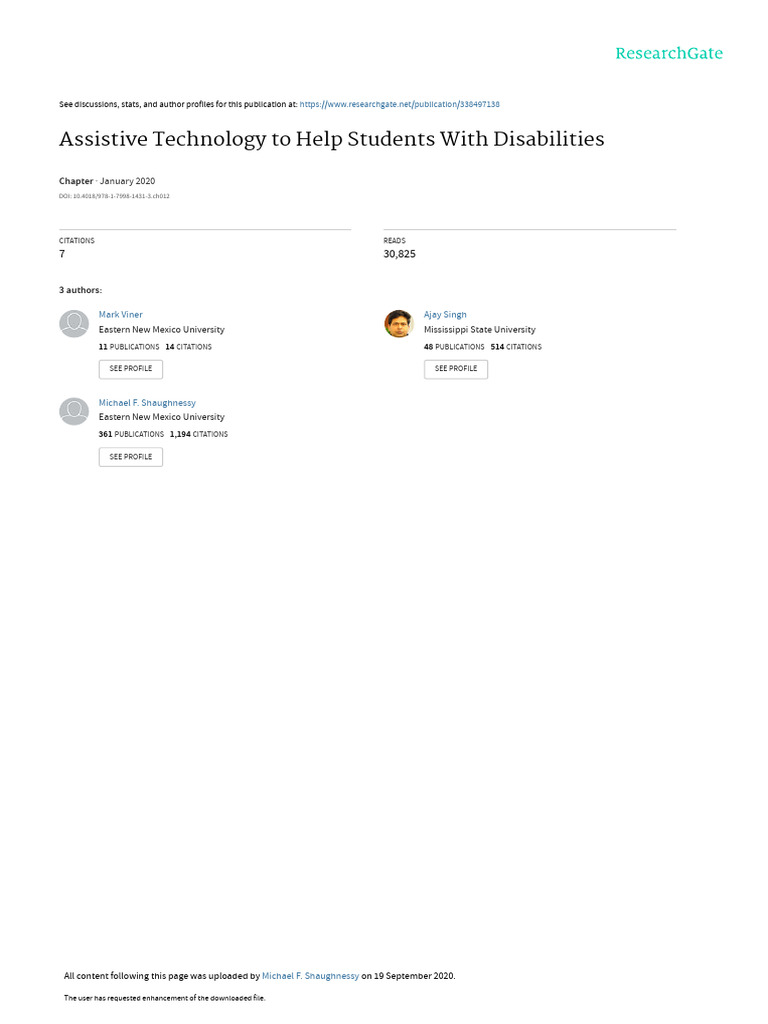768x1024 pixels.
Task: Click the reads count 30,825
Action: [399, 254]
